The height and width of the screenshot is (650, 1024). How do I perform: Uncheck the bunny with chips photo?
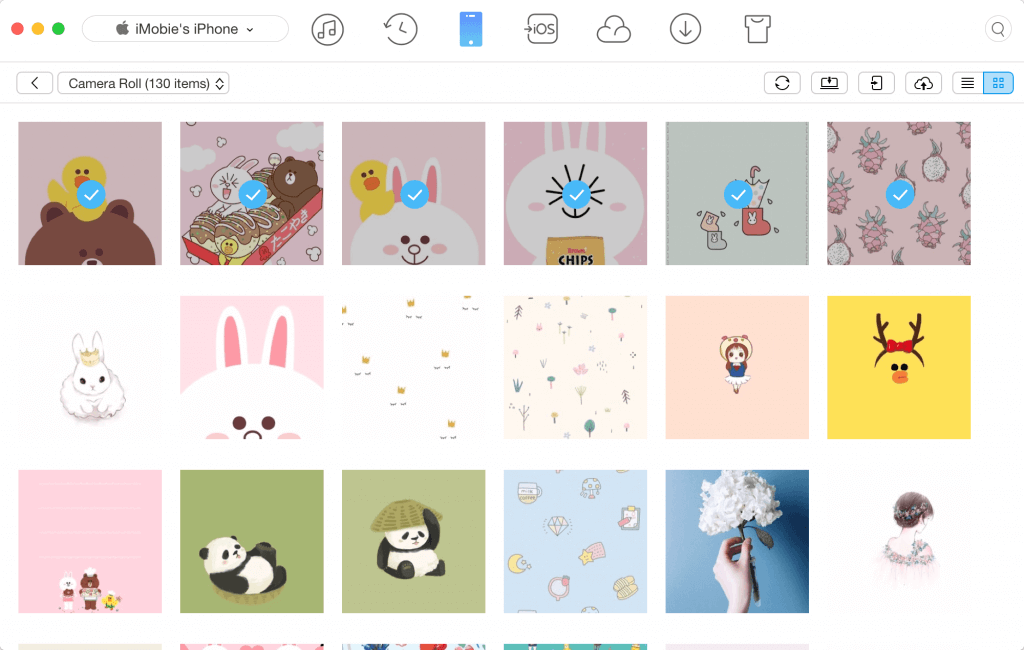575,194
